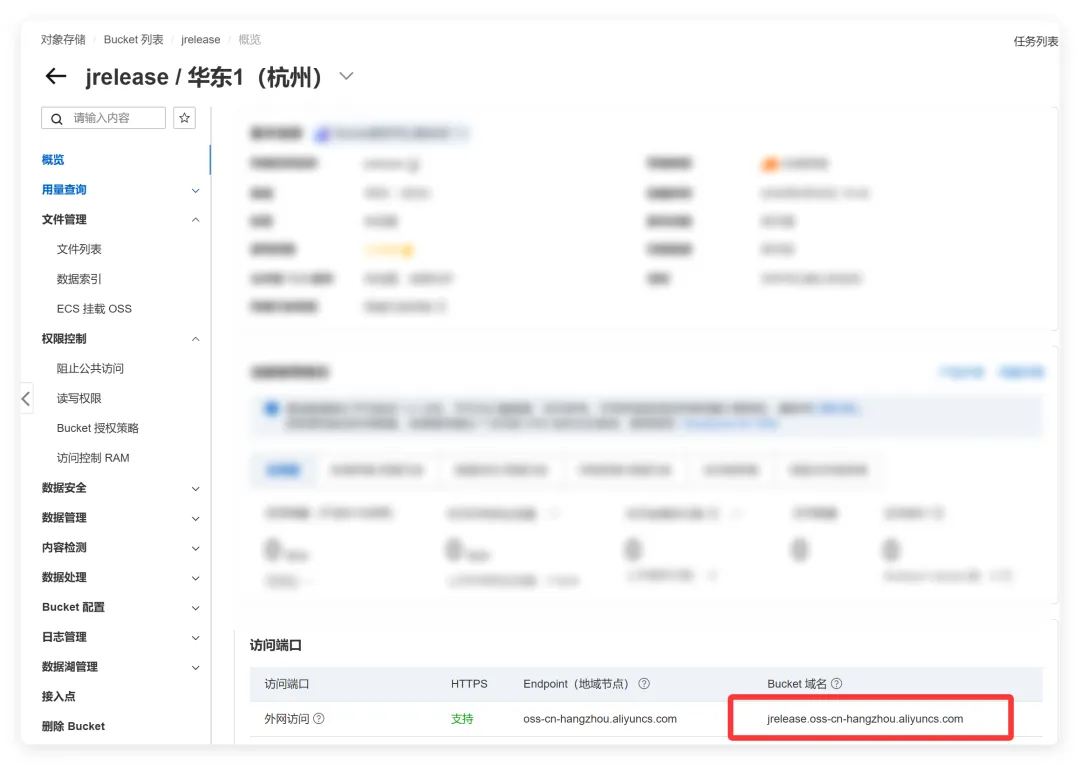This screenshot has height=765, width=1080.
Task: Click the 内容检测 menu label
Action: [x=64, y=547]
